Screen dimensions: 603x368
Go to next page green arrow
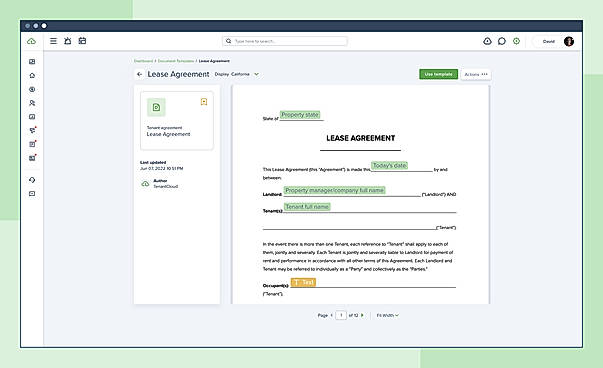coord(362,315)
